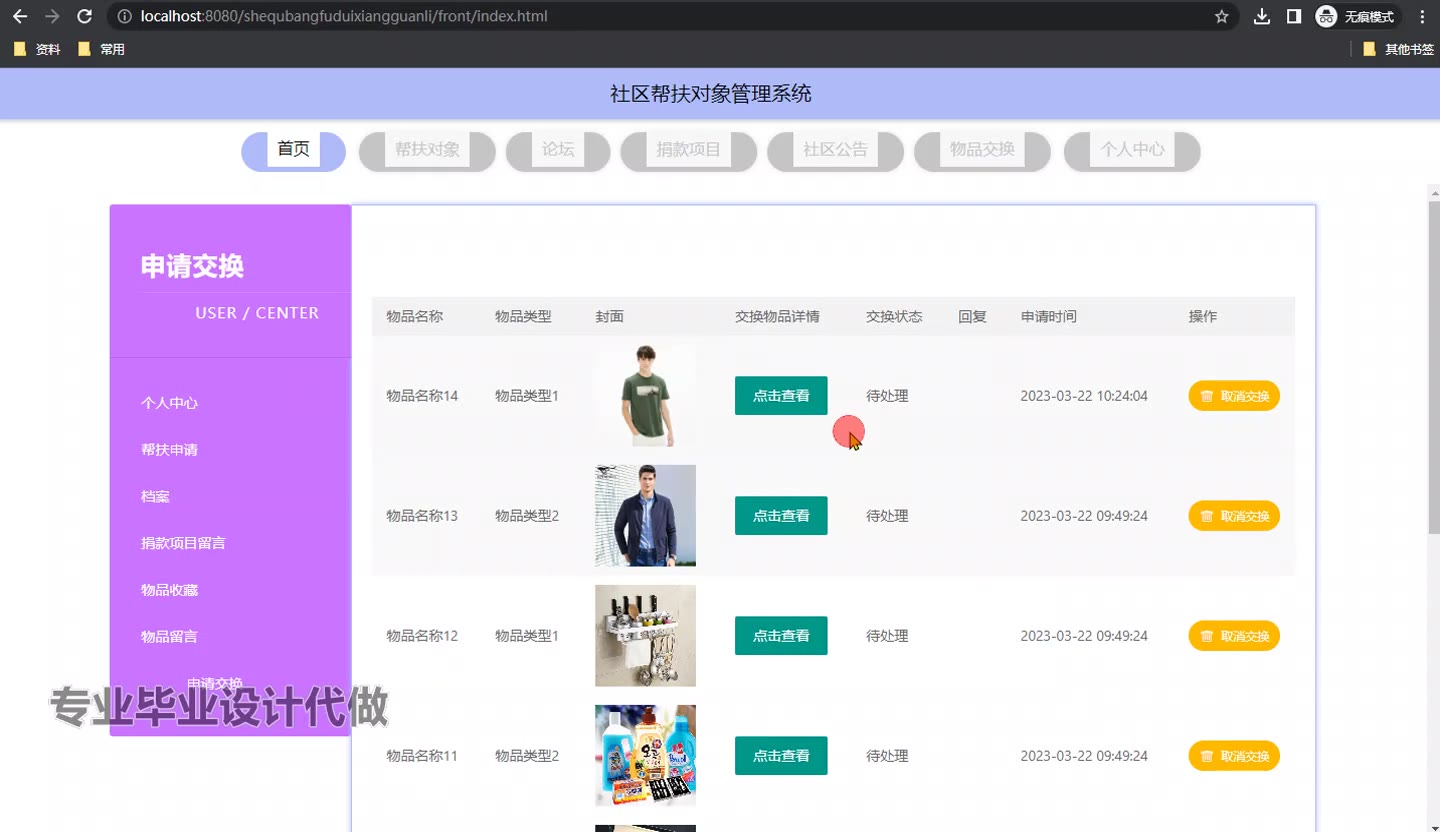Open the 其他书签 folder
Image resolution: width=1440 pixels, height=832 pixels.
coord(1398,49)
